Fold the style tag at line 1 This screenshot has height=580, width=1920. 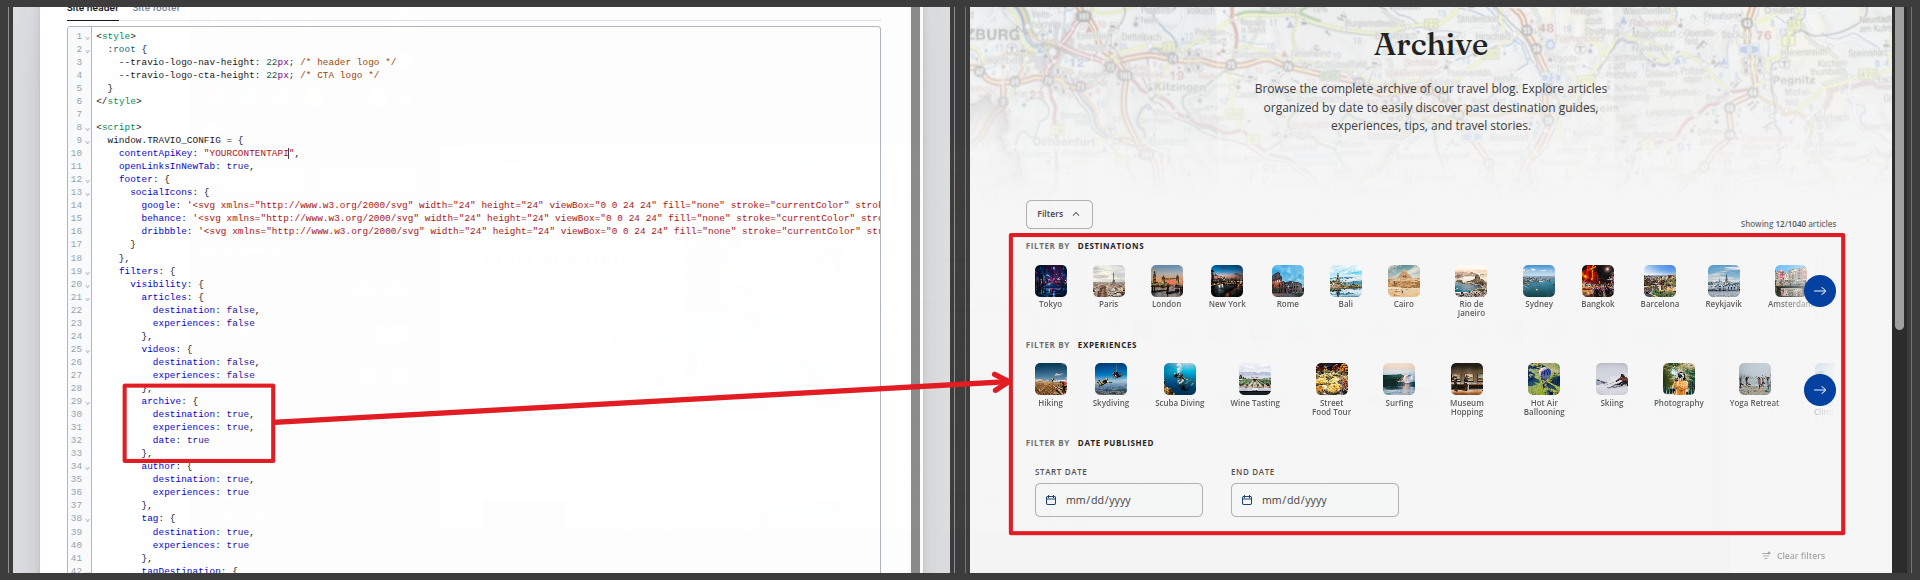coord(88,37)
